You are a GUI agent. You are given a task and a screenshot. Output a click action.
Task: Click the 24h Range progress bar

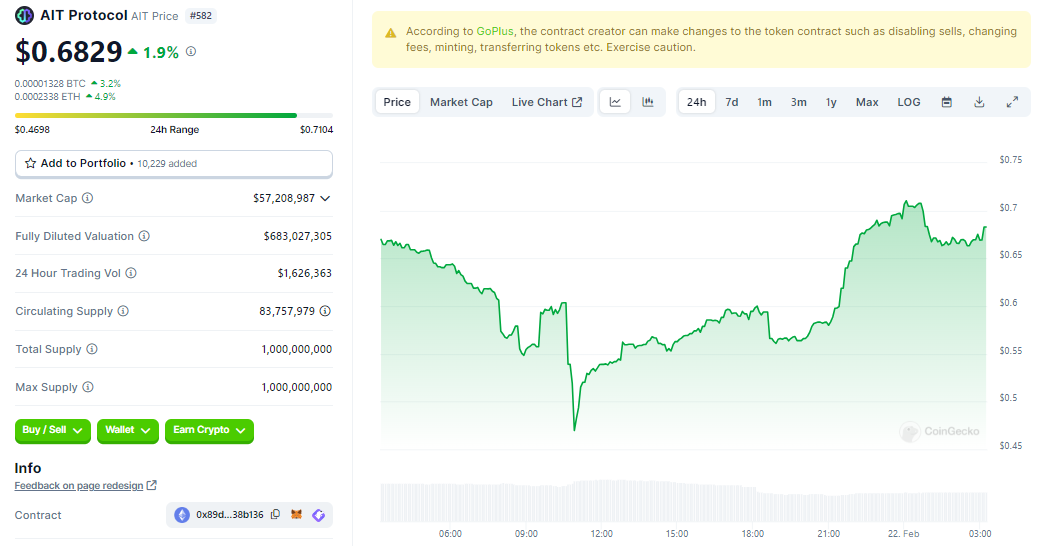pos(173,115)
